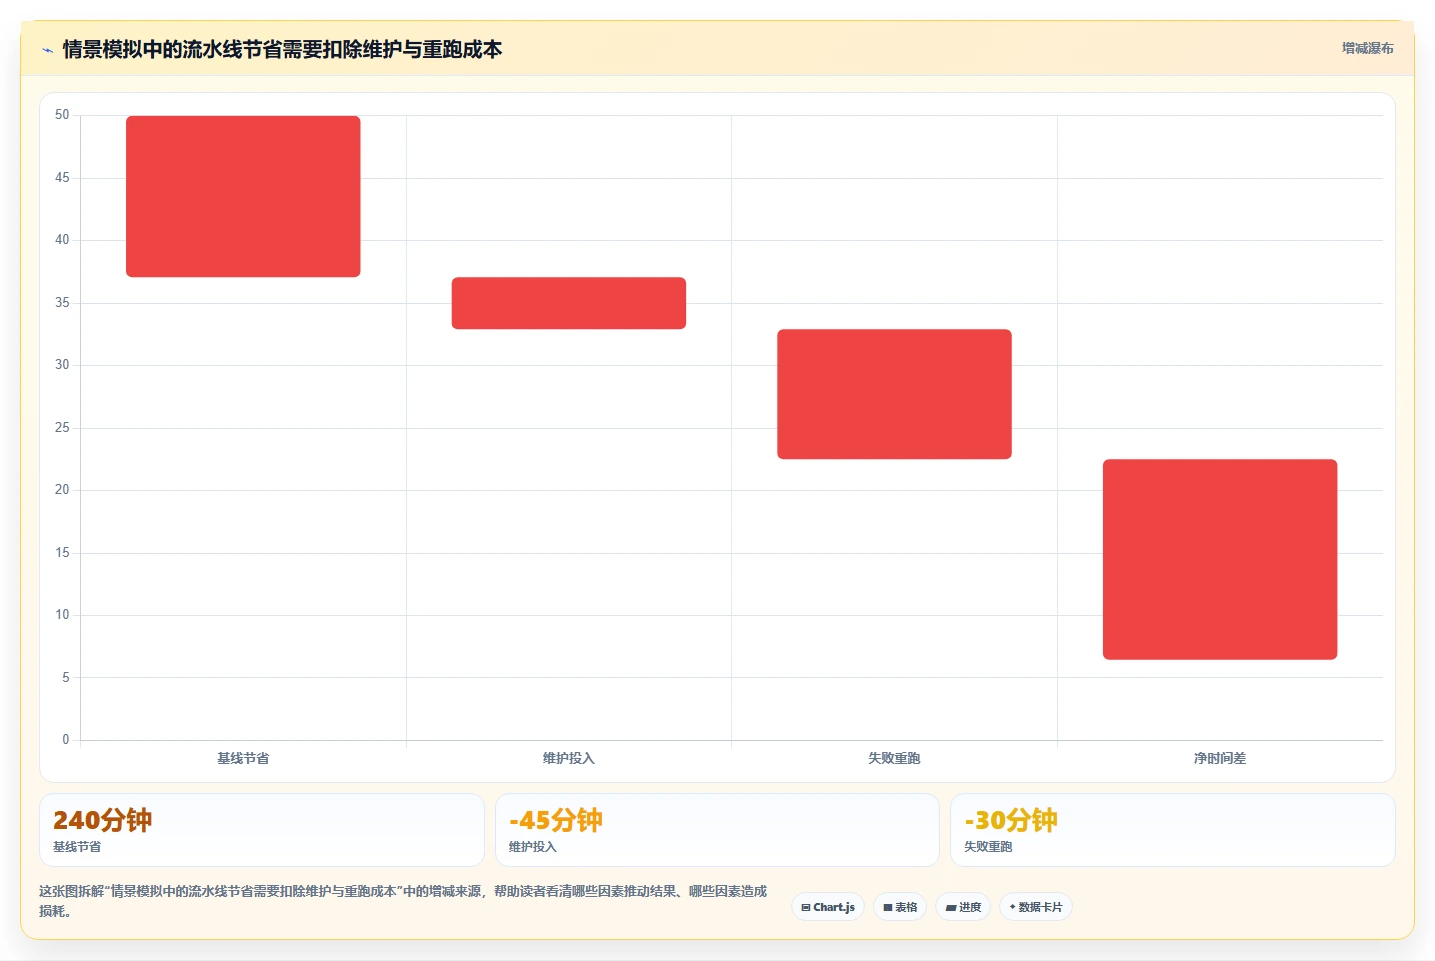Click the 进度 tag chip

click(963, 907)
